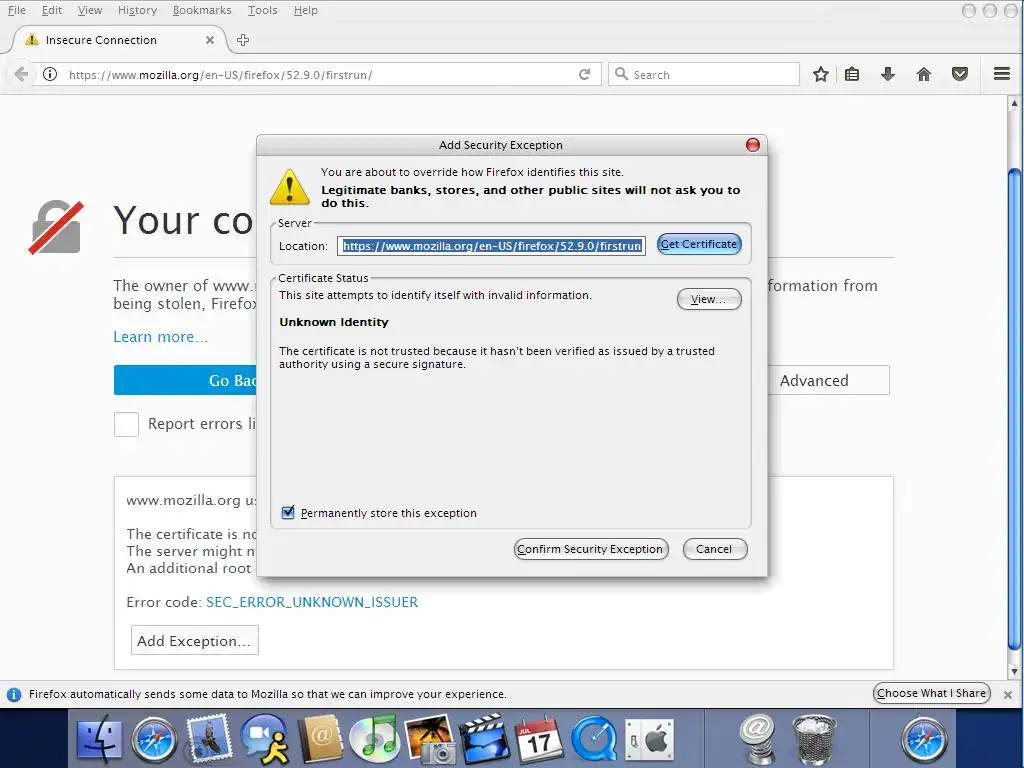This screenshot has height=768, width=1024.
Task: Open Finder from the dock
Action: (x=99, y=741)
